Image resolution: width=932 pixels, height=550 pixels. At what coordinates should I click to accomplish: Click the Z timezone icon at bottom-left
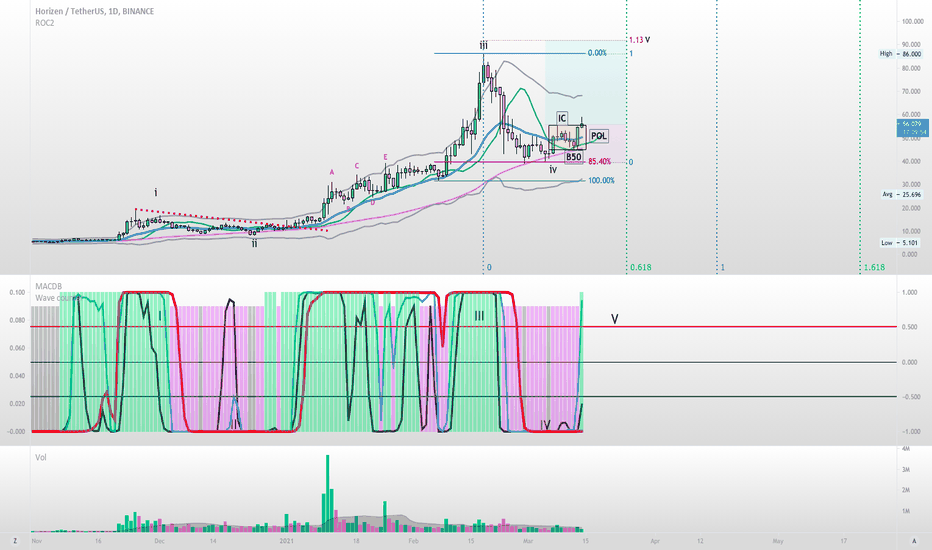[x=15, y=540]
